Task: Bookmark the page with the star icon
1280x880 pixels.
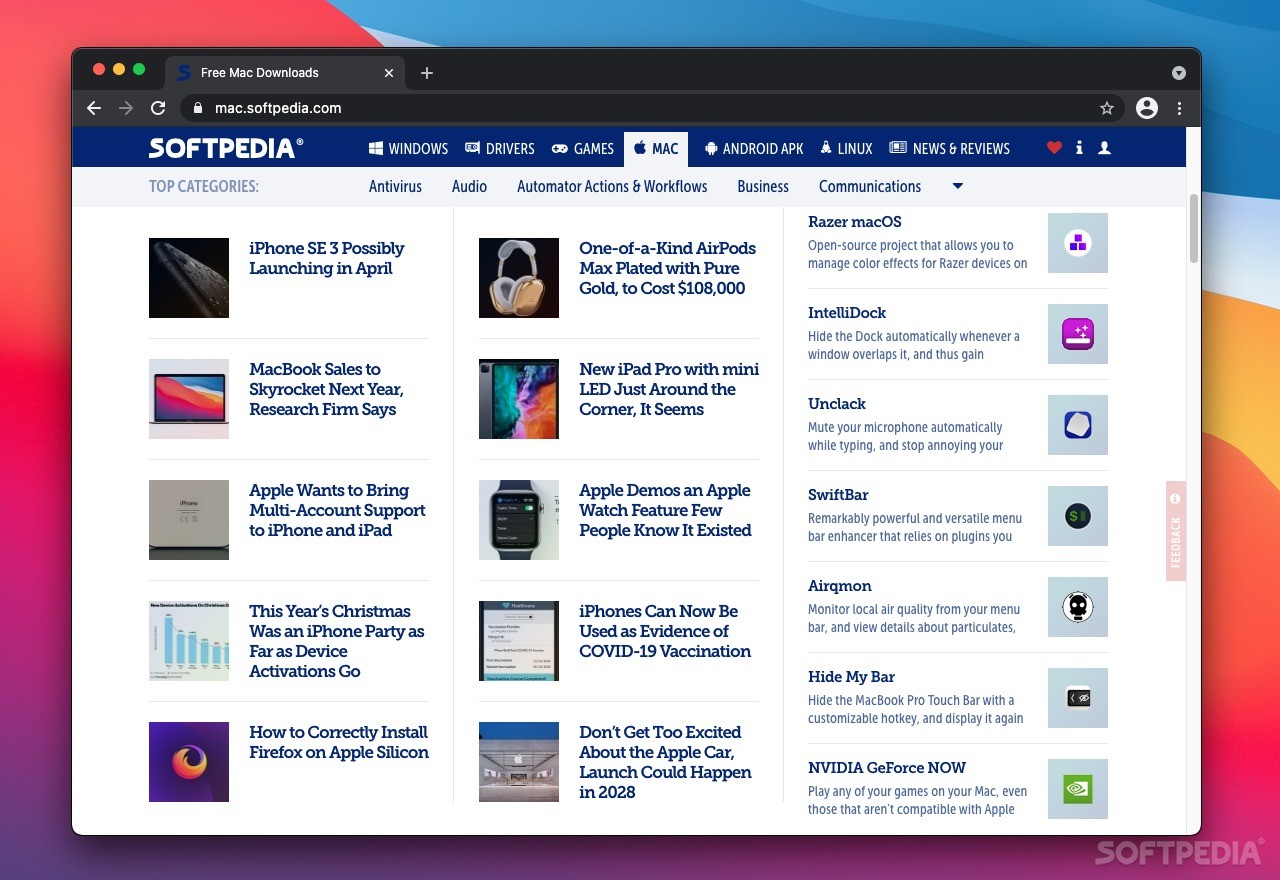Action: (x=1107, y=108)
